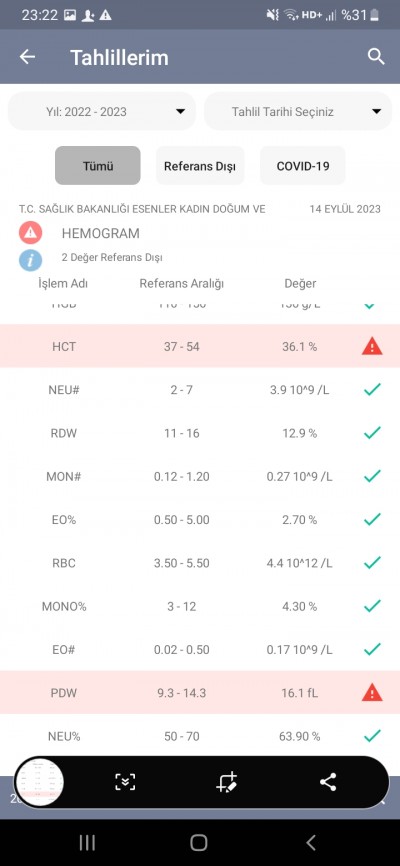Viewport: 400px width, 866px height.
Task: Tap the scroll capture icon
Action: click(125, 782)
